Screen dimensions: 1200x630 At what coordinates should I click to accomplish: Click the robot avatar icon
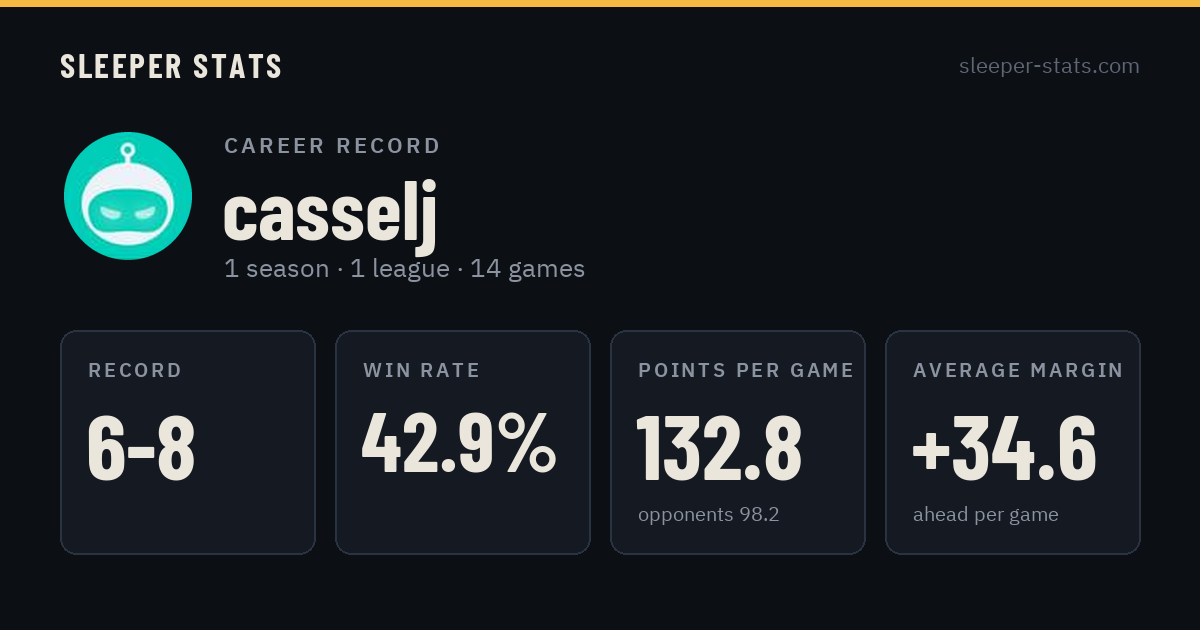[x=128, y=196]
